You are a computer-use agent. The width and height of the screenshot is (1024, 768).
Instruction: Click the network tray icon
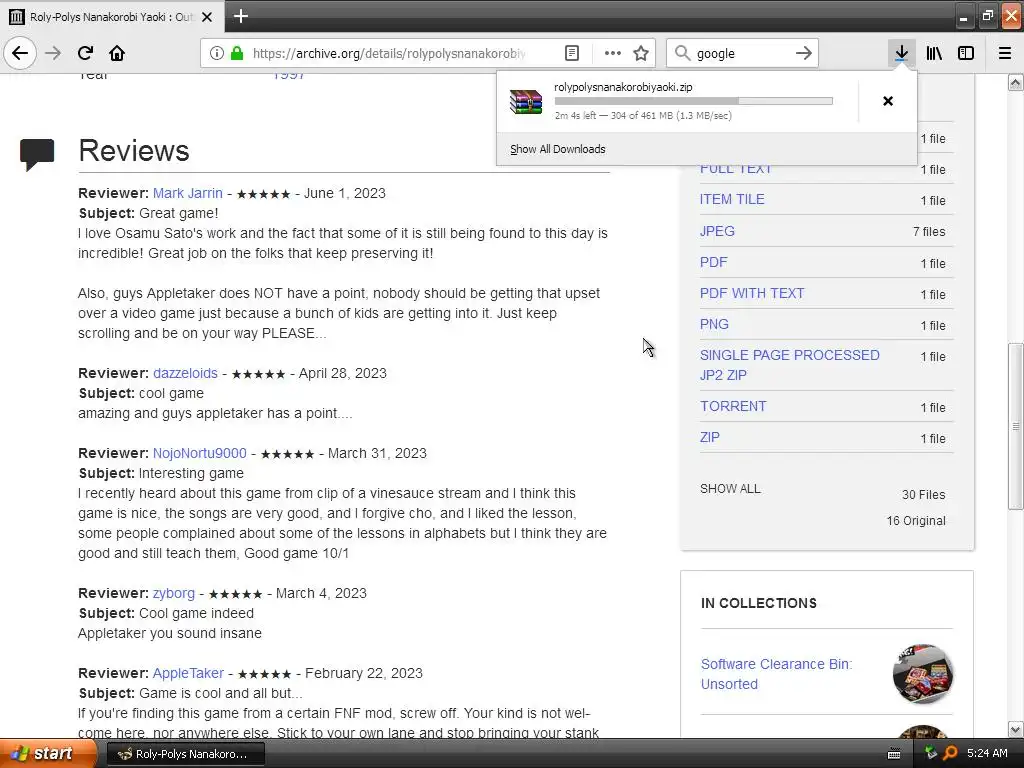pyautogui.click(x=931, y=753)
